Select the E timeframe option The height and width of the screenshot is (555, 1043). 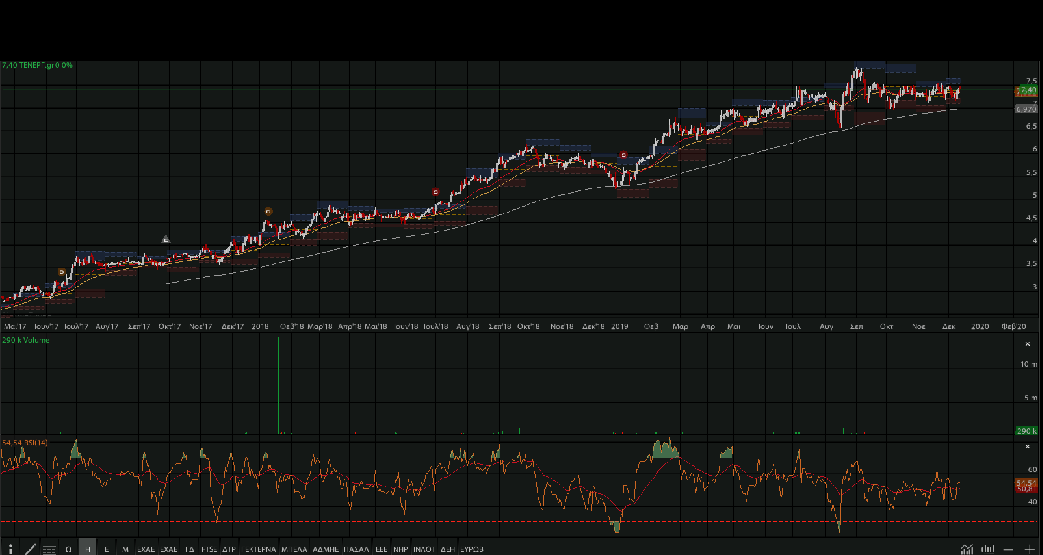(106, 549)
